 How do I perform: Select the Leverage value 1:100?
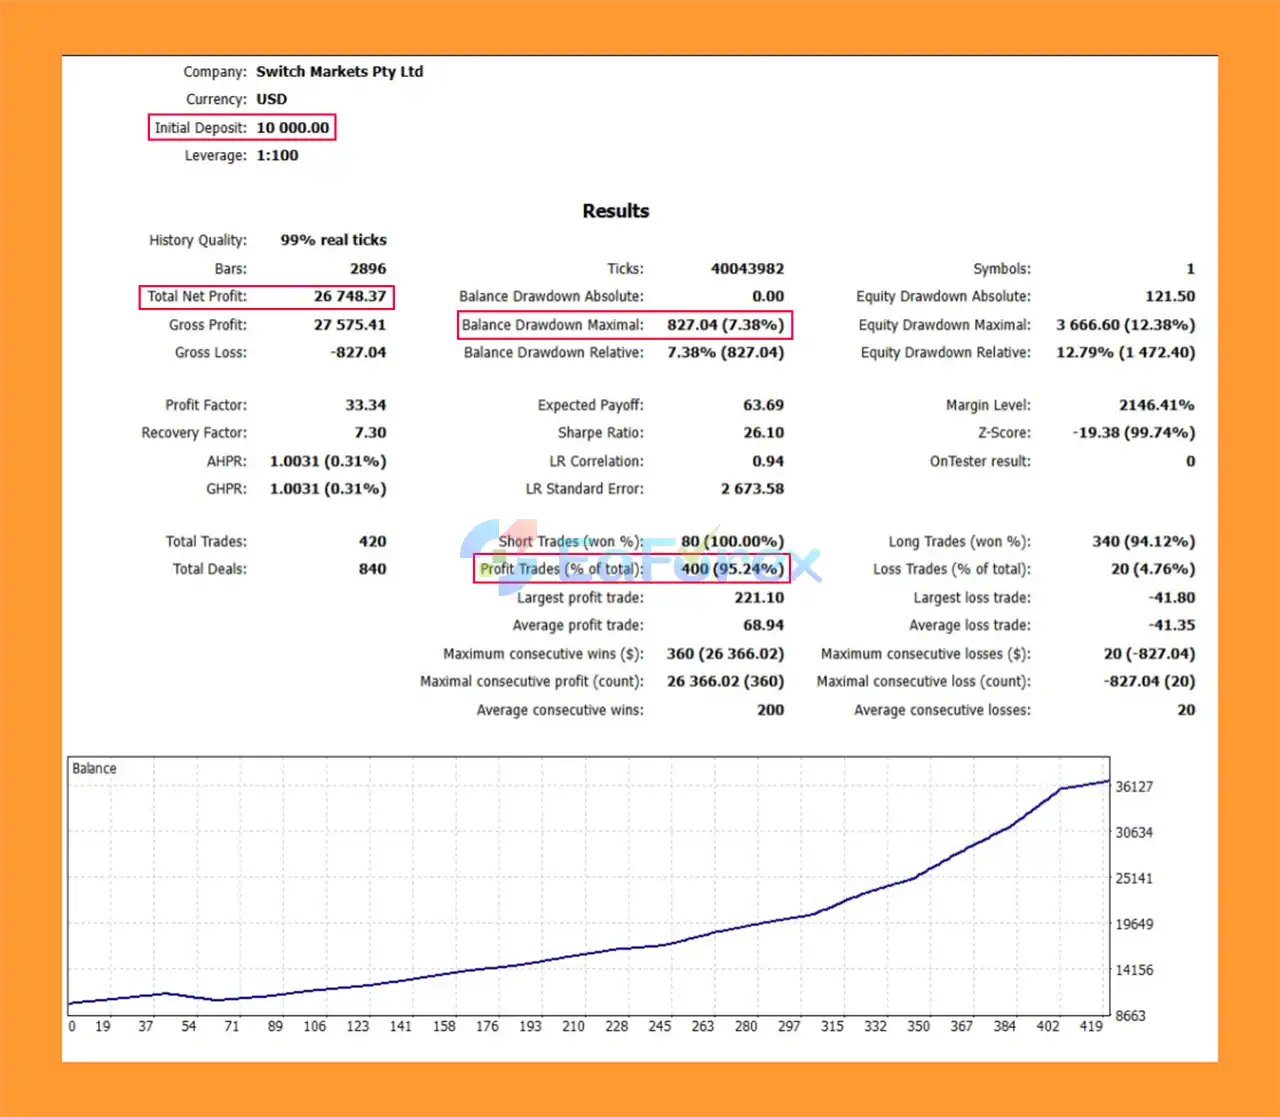coord(277,156)
